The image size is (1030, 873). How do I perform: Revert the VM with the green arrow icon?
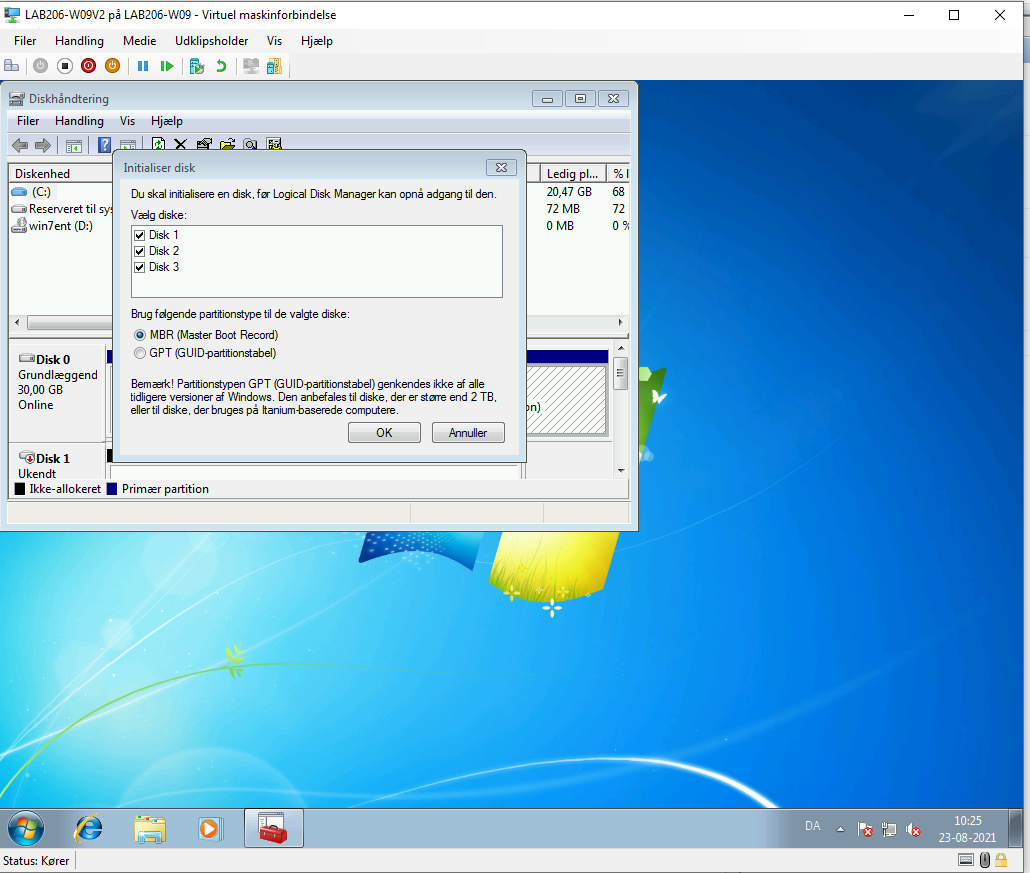click(x=221, y=66)
